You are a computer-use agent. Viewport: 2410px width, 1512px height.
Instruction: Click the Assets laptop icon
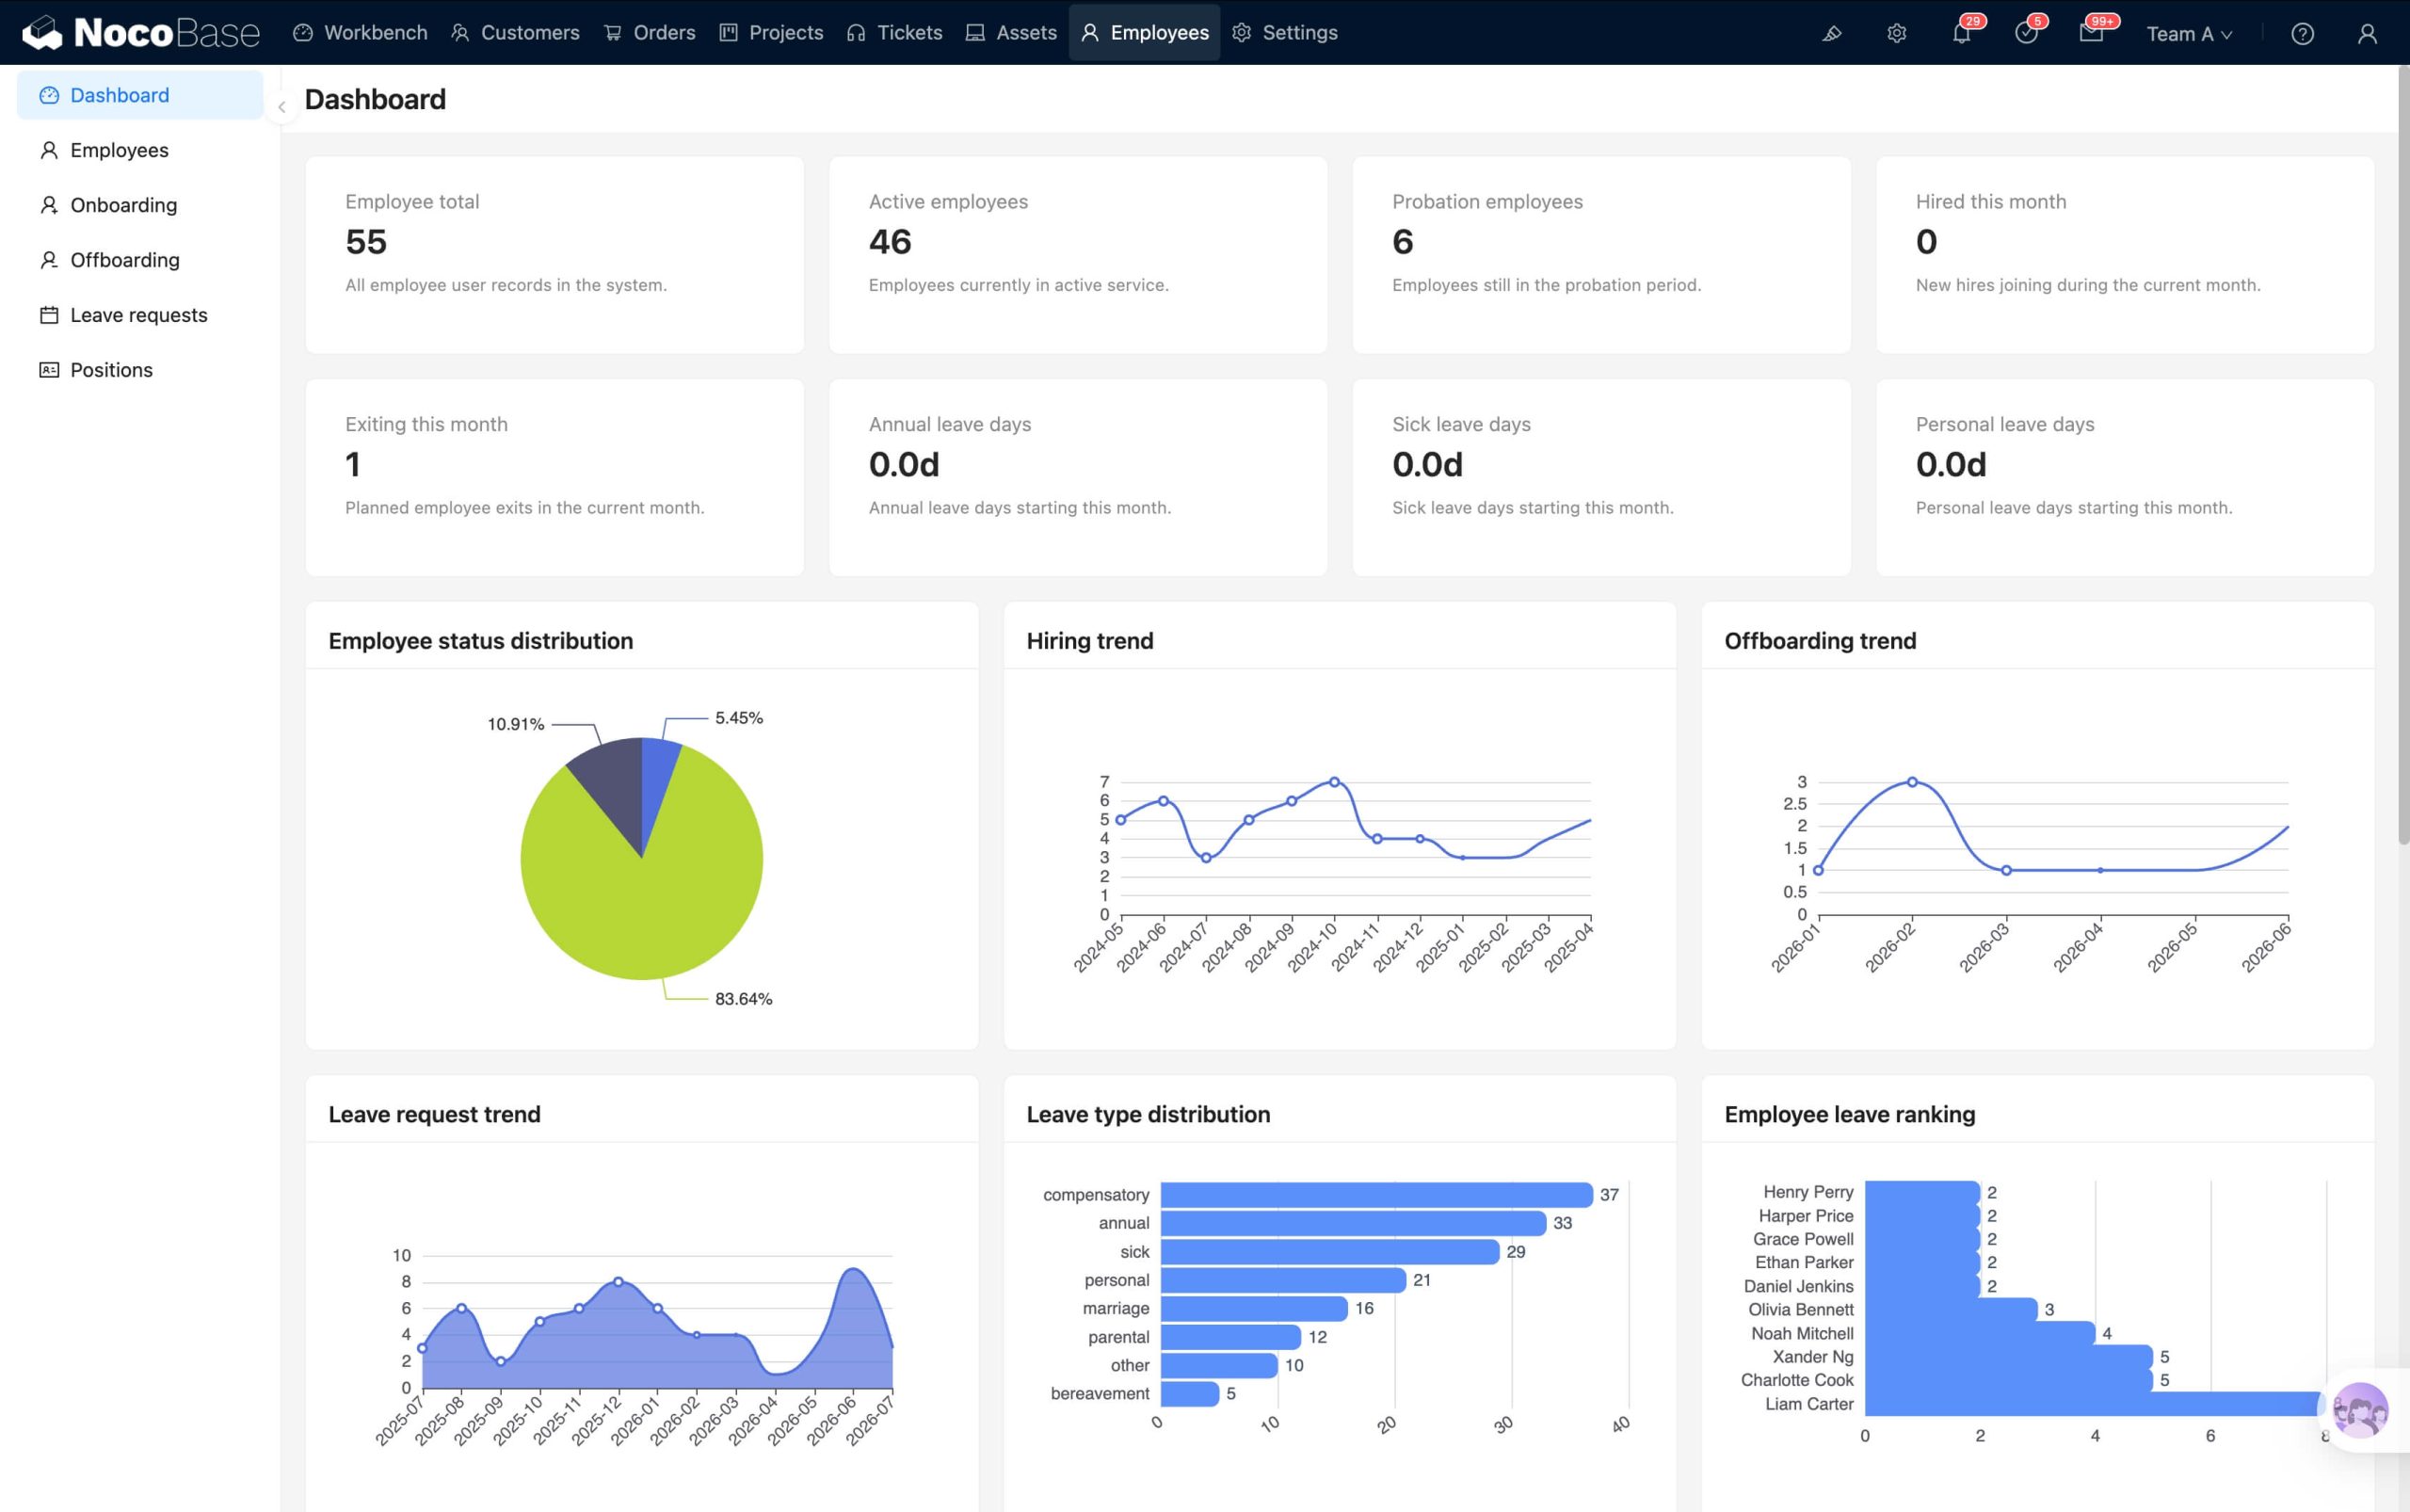975,33
